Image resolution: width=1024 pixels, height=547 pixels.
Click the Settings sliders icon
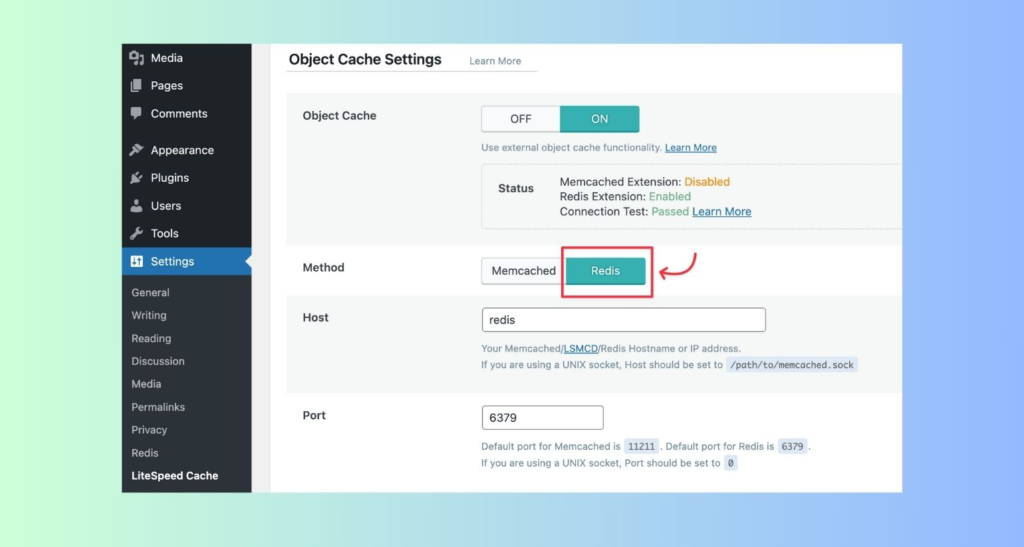pos(136,261)
